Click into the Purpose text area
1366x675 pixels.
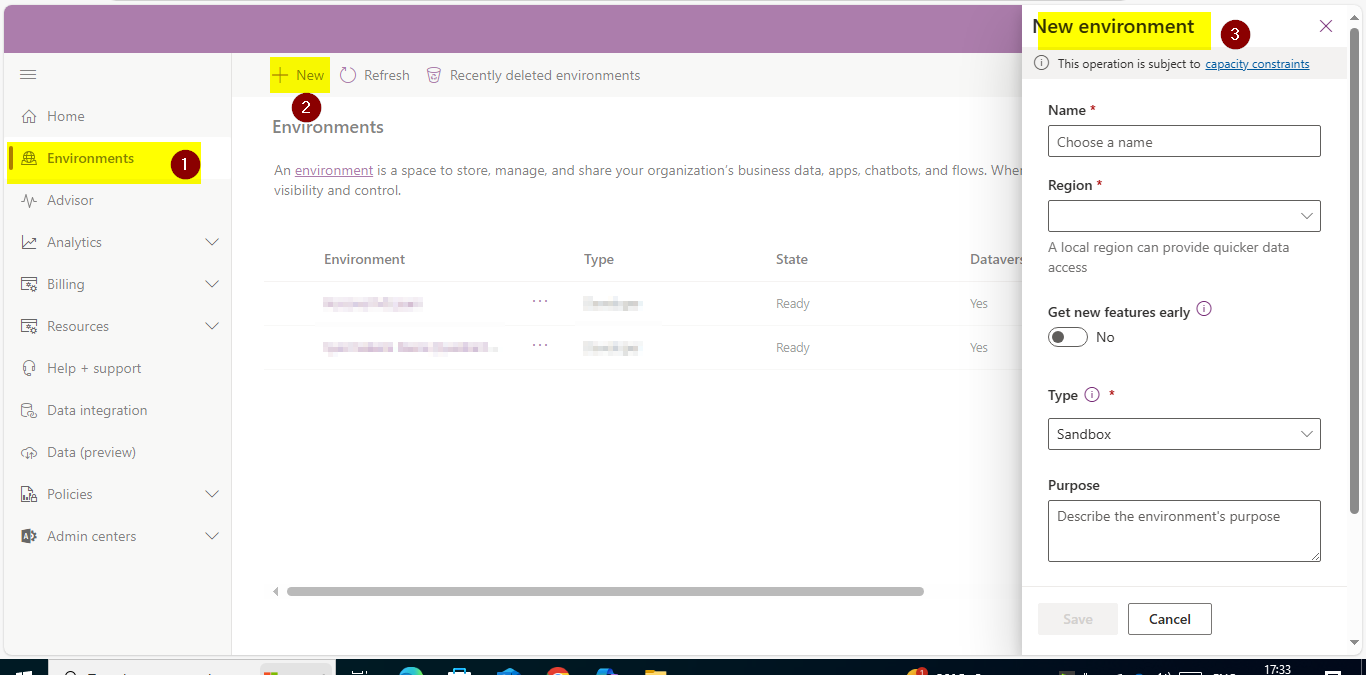1184,531
